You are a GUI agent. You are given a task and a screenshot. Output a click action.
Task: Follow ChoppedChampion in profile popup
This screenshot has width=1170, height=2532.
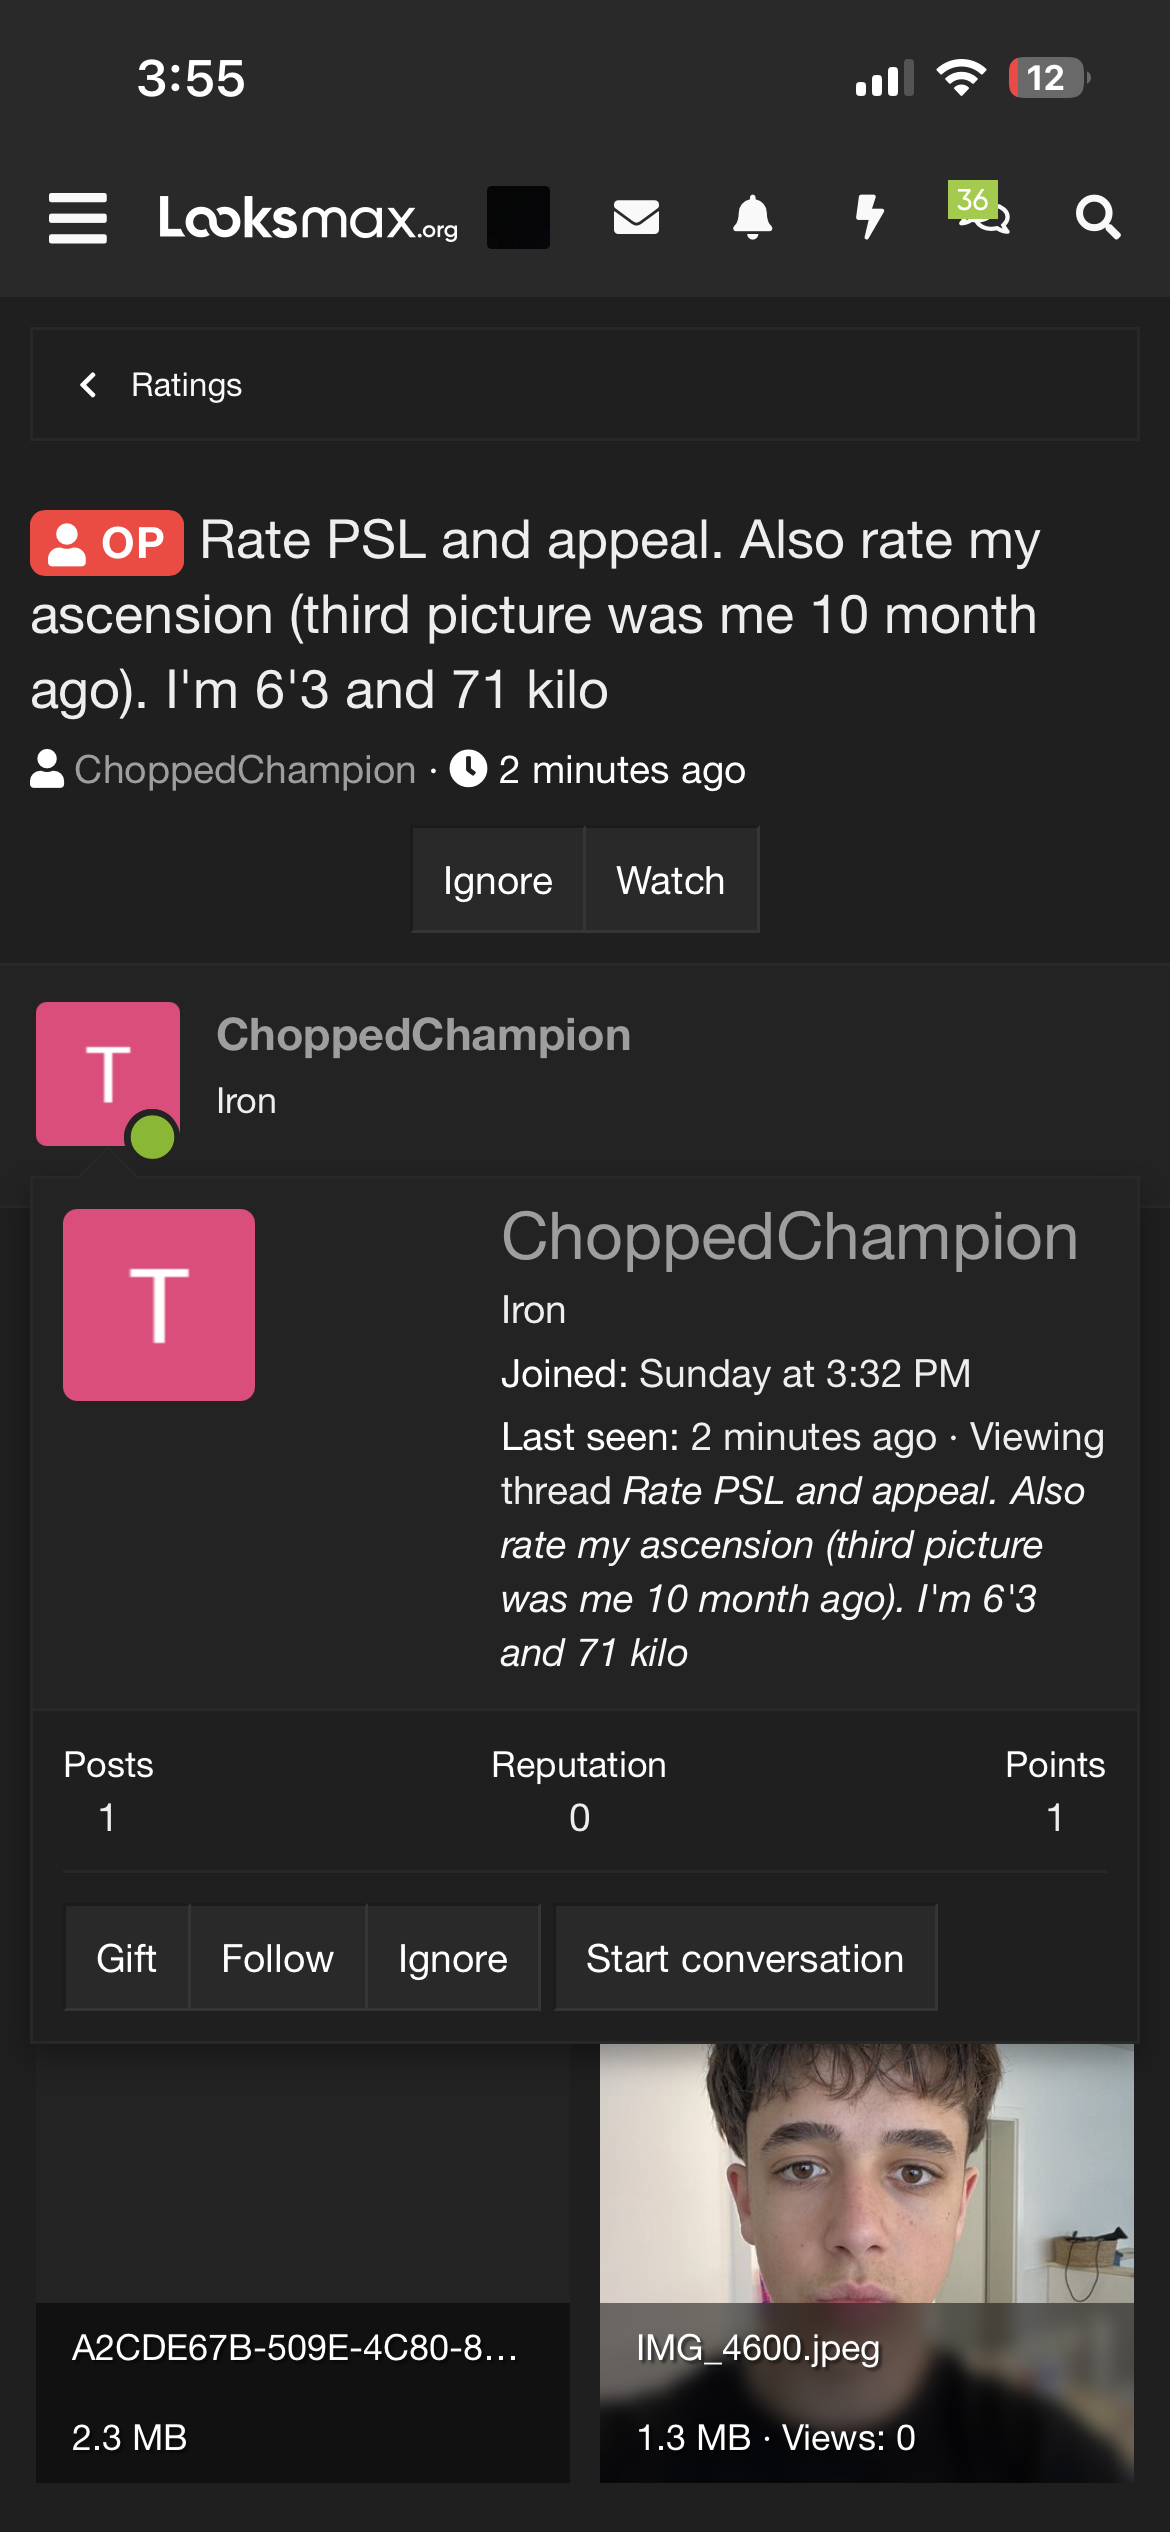[277, 1958]
